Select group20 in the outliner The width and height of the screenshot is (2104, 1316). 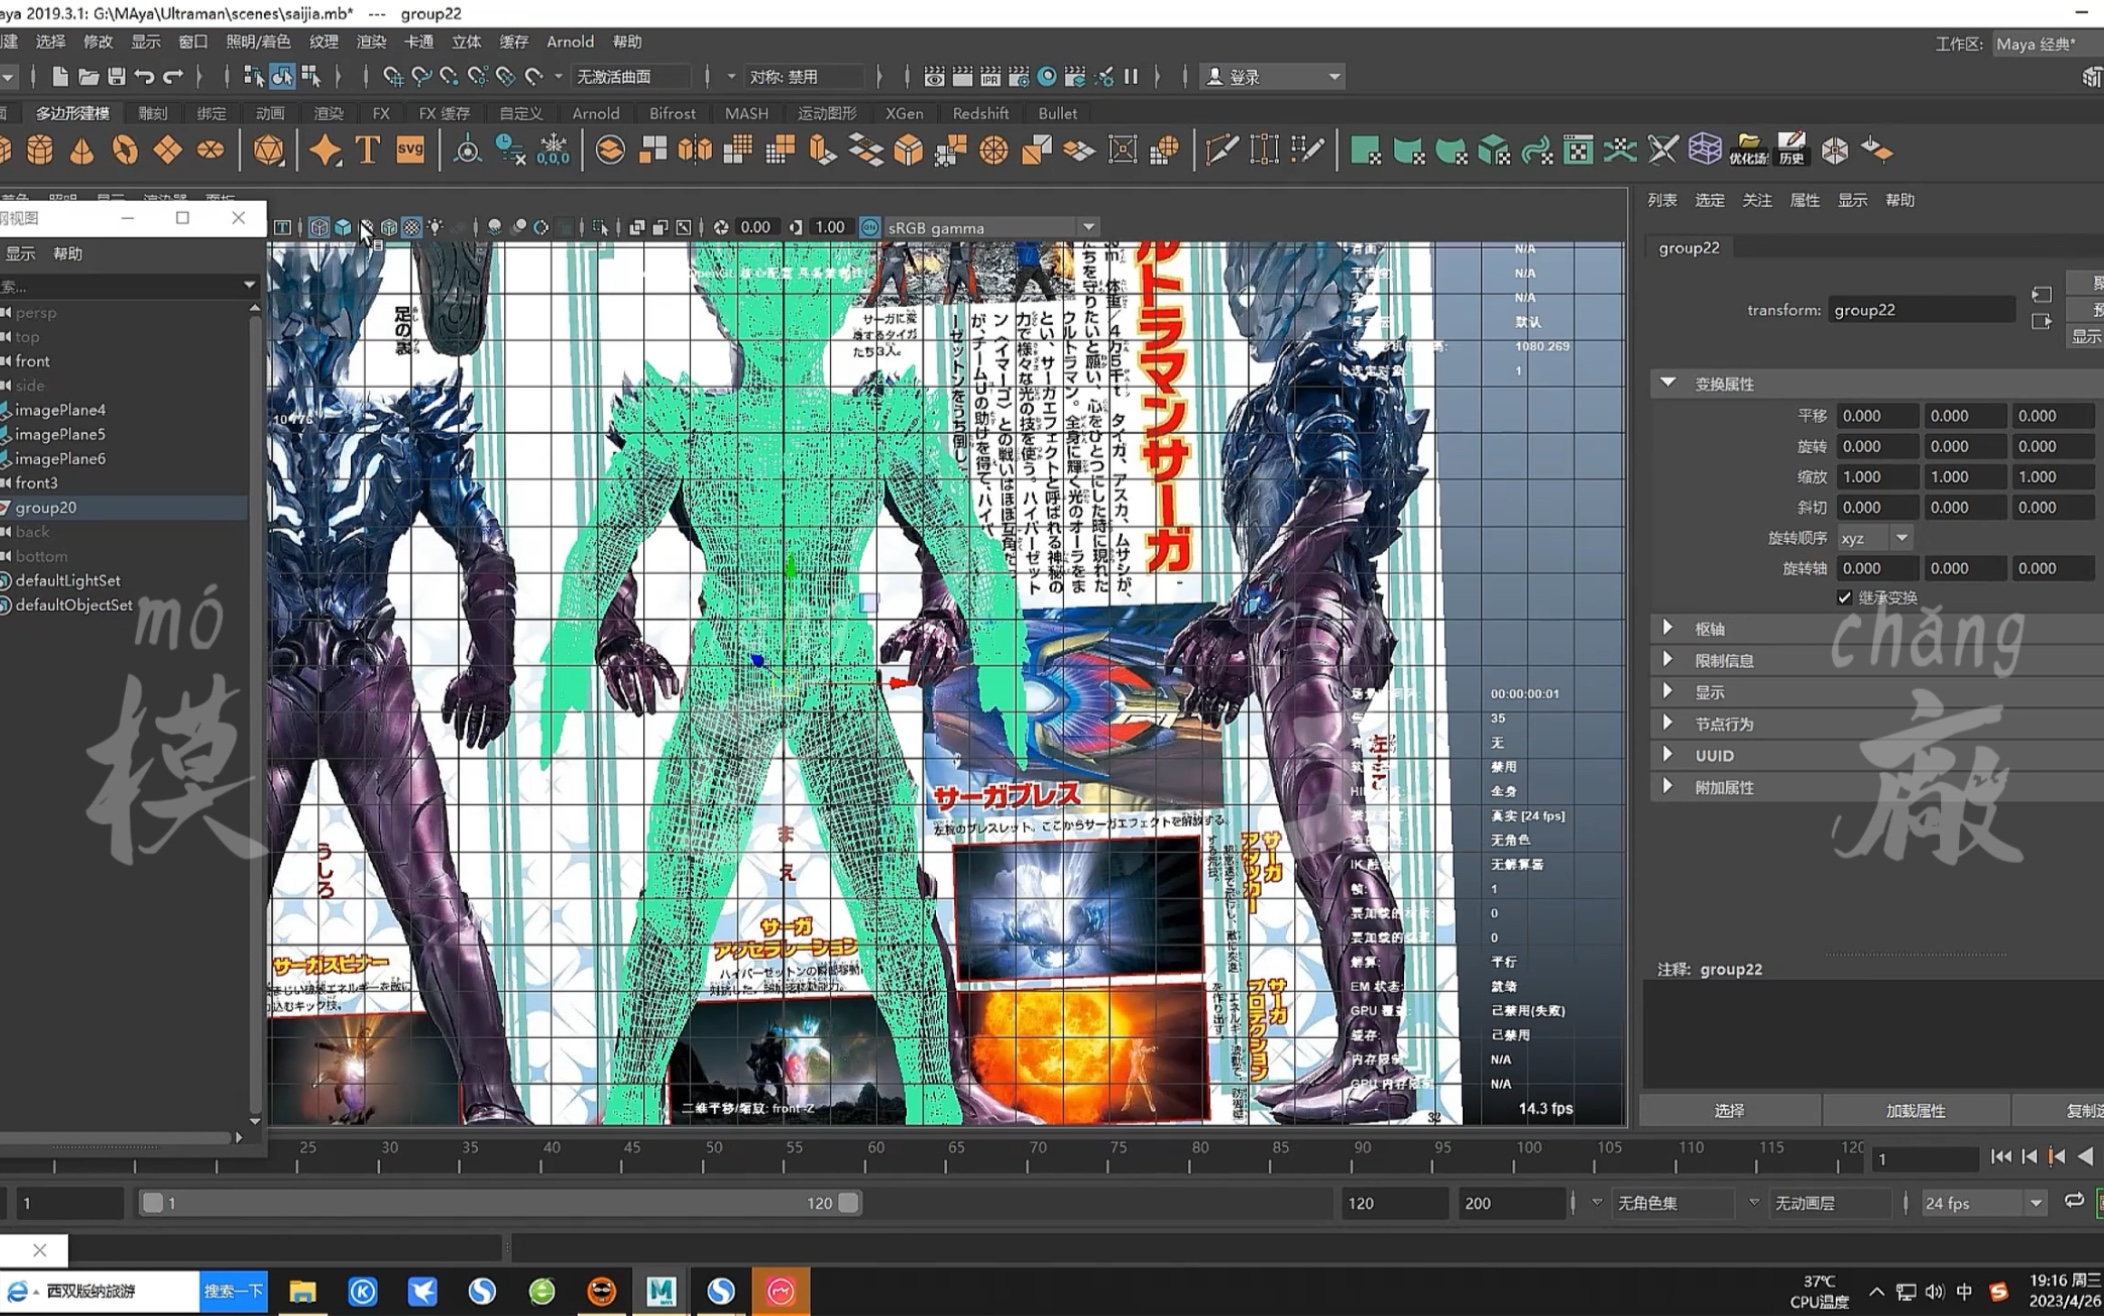(x=46, y=507)
